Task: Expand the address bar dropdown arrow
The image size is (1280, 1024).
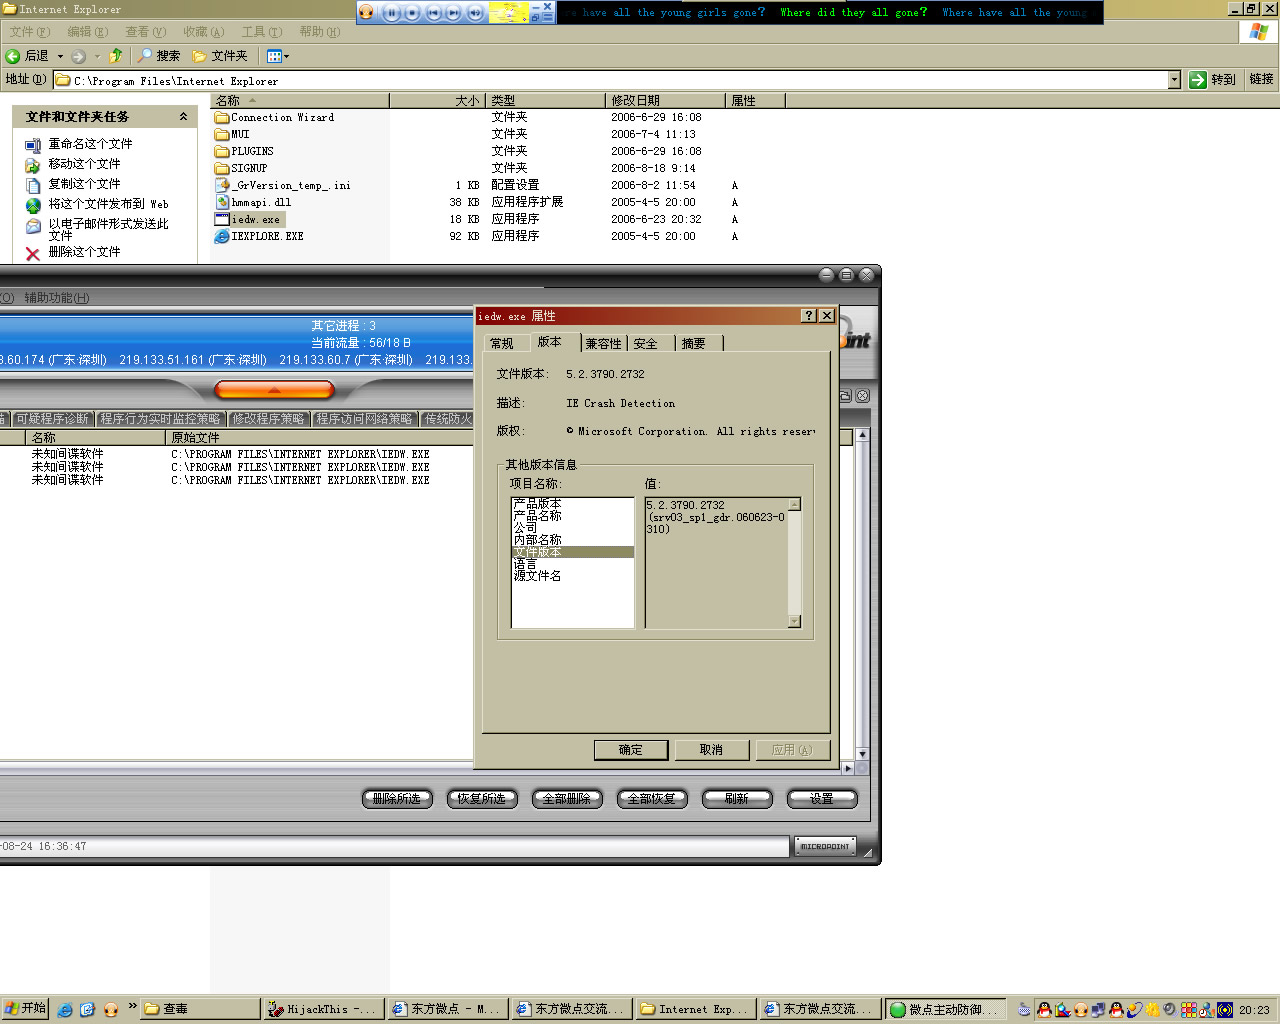Action: [x=1174, y=80]
